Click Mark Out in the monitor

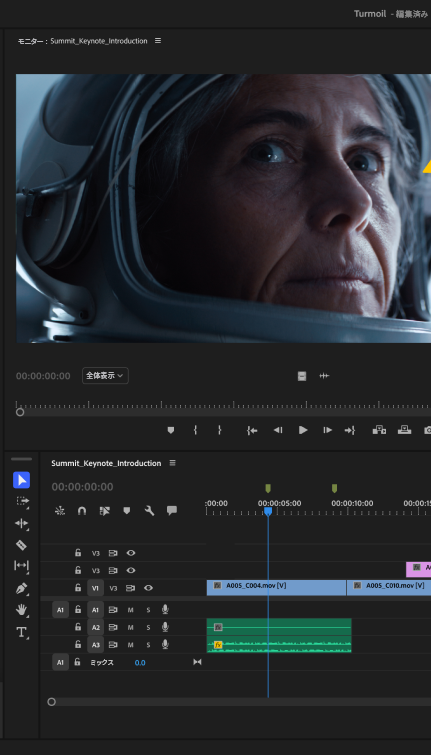[220, 430]
